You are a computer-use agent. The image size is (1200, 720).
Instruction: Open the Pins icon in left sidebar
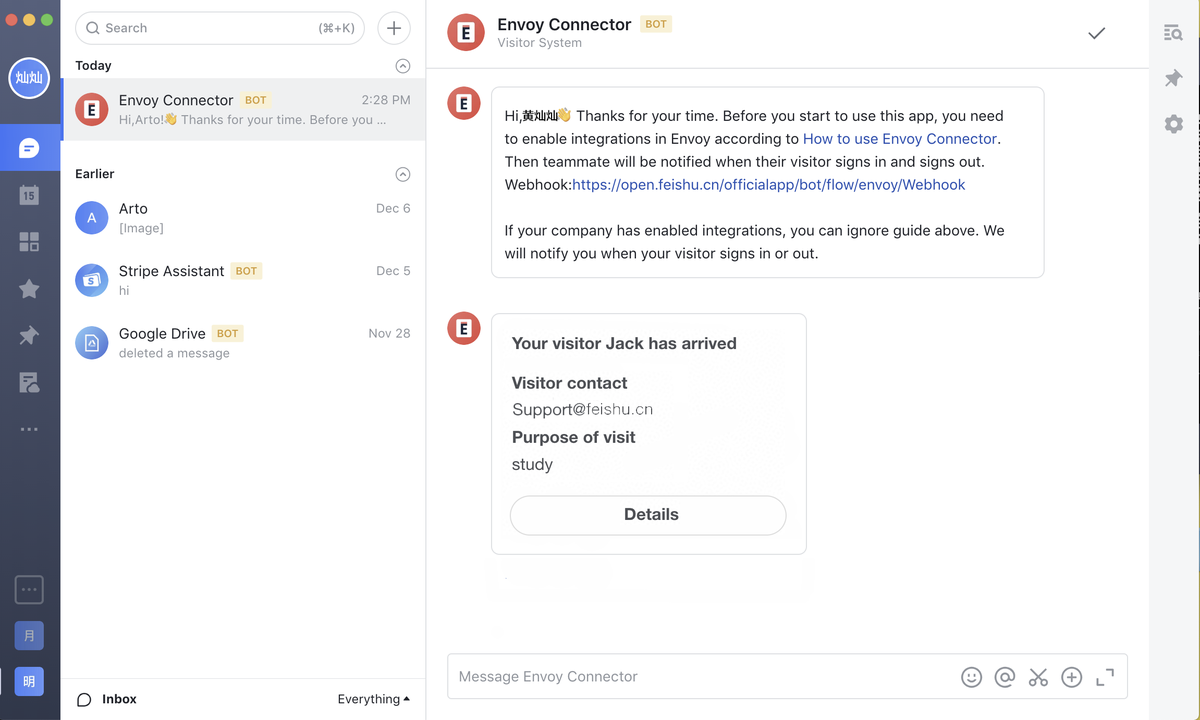(29, 336)
